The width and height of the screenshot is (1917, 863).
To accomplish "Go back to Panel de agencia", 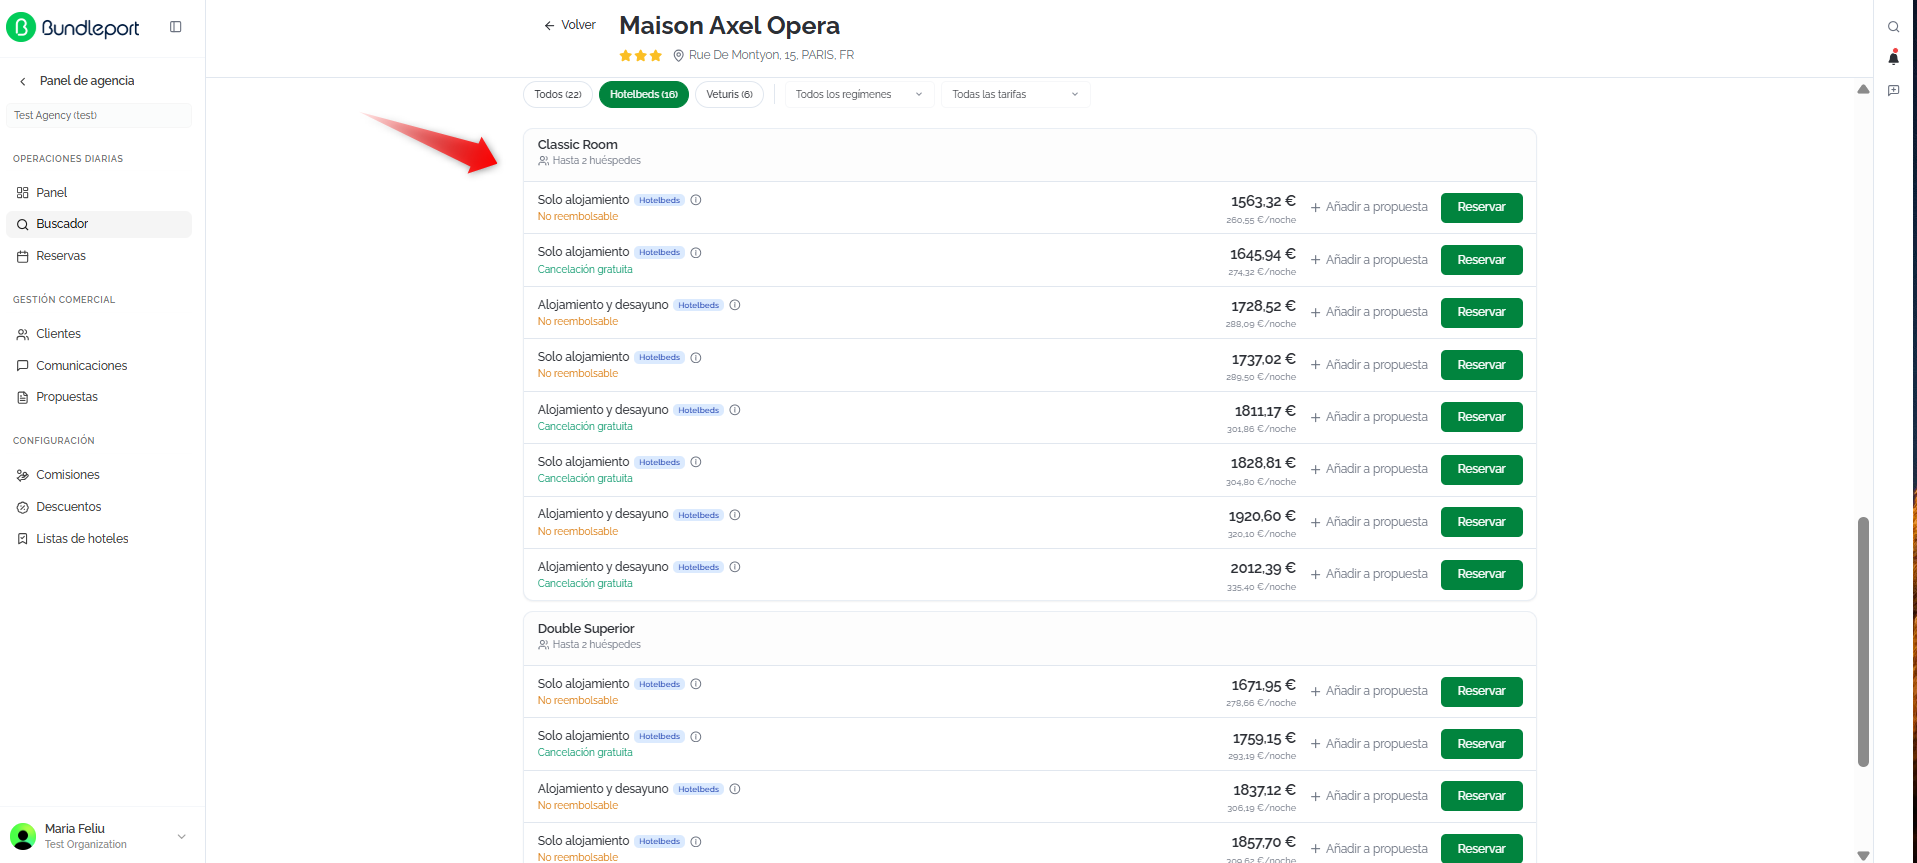I will pos(77,81).
